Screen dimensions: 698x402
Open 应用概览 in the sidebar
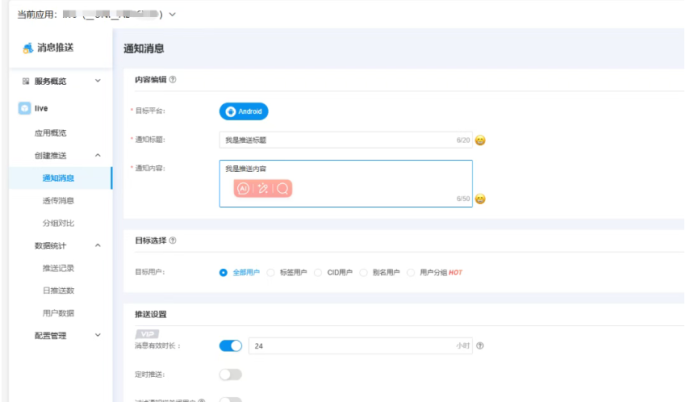click(x=51, y=132)
